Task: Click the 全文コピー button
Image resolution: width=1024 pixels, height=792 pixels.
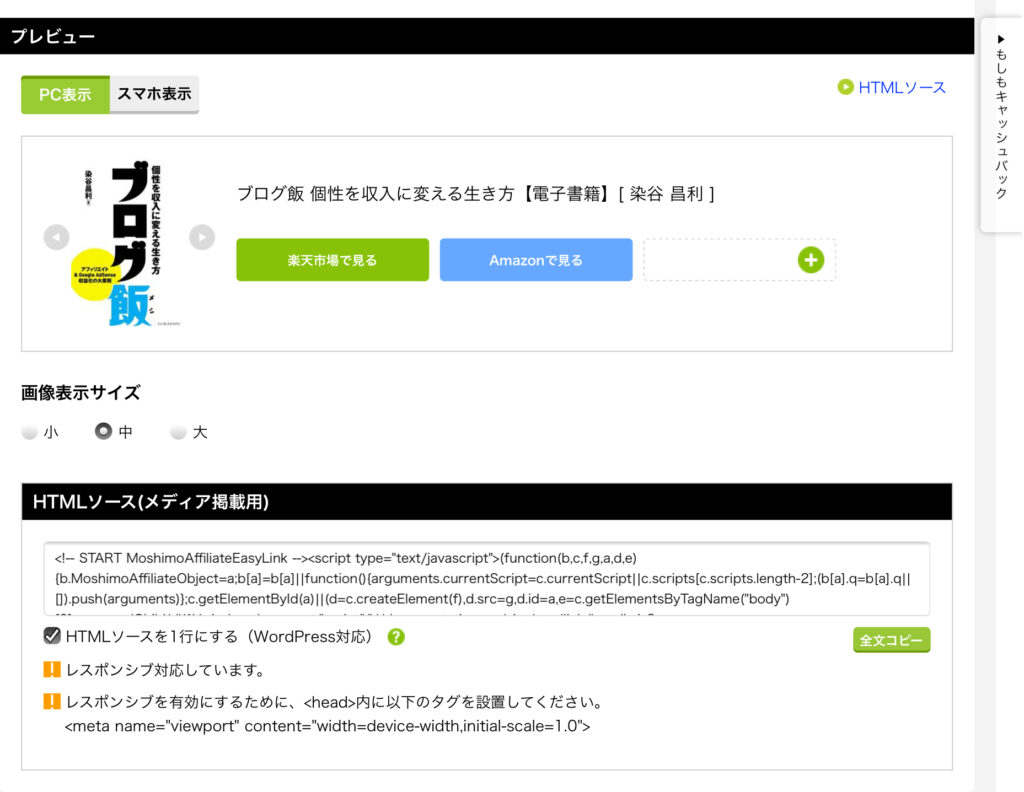Action: [891, 640]
